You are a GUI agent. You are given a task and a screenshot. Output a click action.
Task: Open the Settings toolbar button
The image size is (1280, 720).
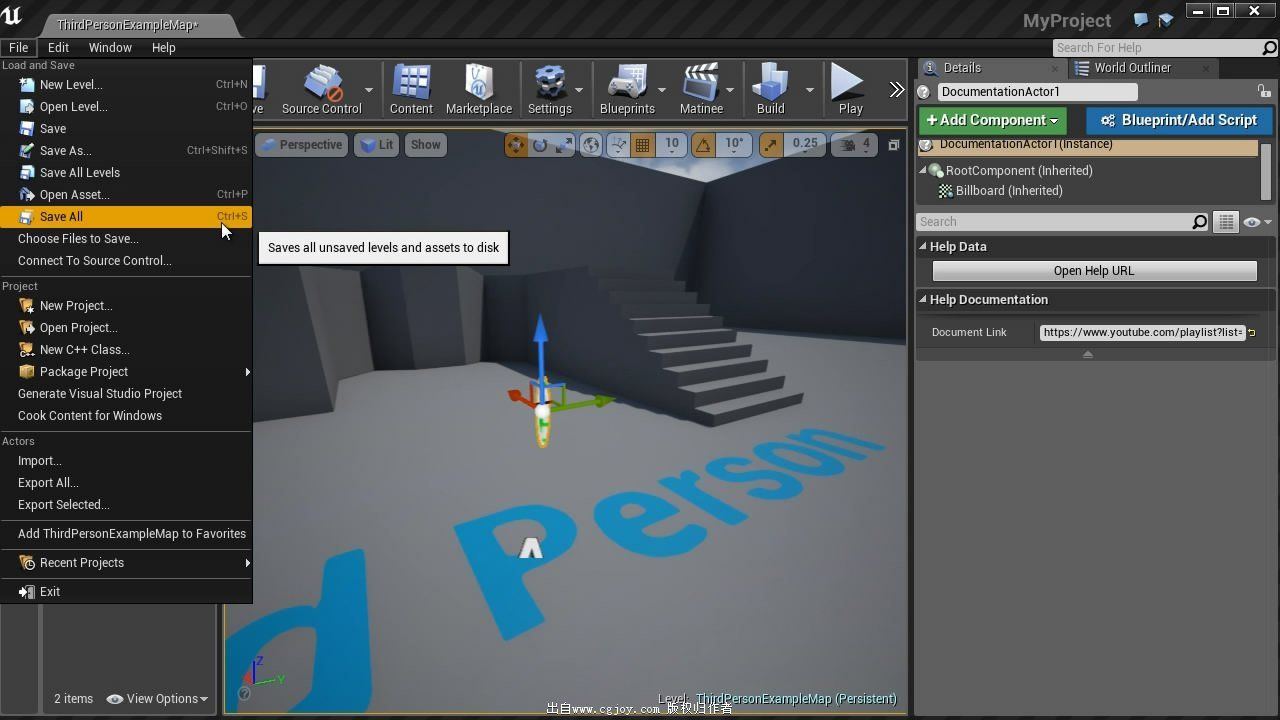pyautogui.click(x=549, y=90)
